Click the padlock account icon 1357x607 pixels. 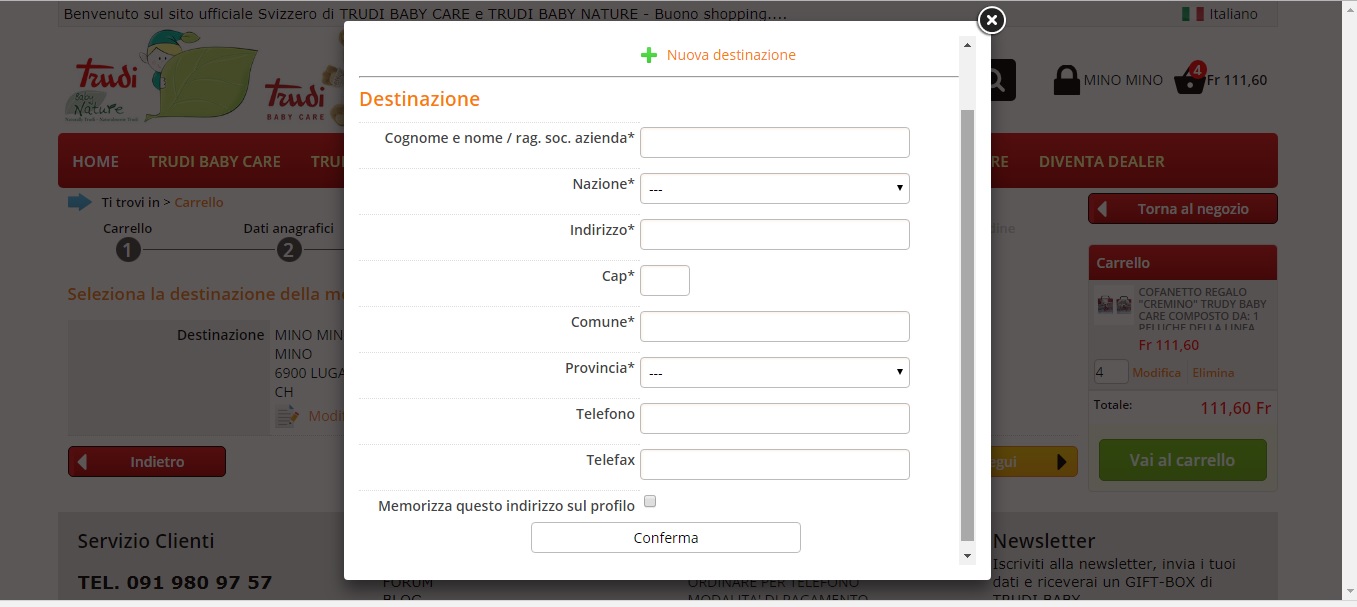click(1067, 80)
